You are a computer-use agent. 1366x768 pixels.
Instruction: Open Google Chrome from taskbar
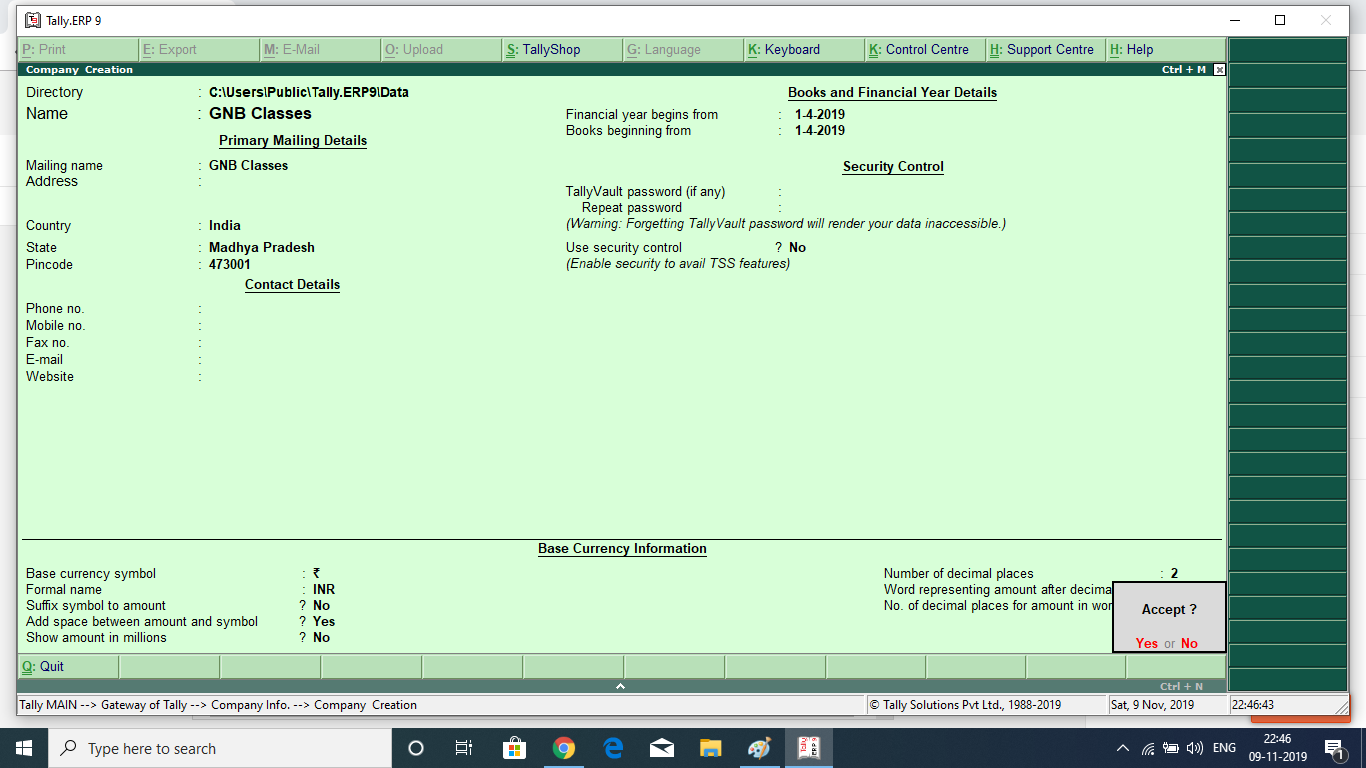(564, 748)
